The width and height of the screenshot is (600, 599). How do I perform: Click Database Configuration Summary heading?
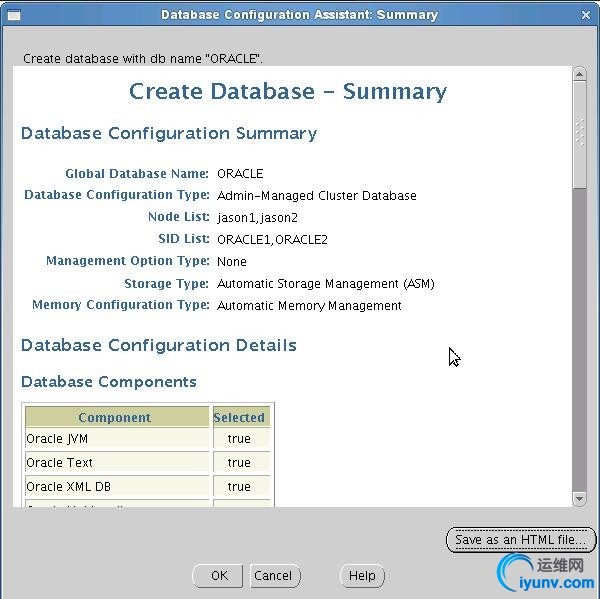pyautogui.click(x=169, y=134)
